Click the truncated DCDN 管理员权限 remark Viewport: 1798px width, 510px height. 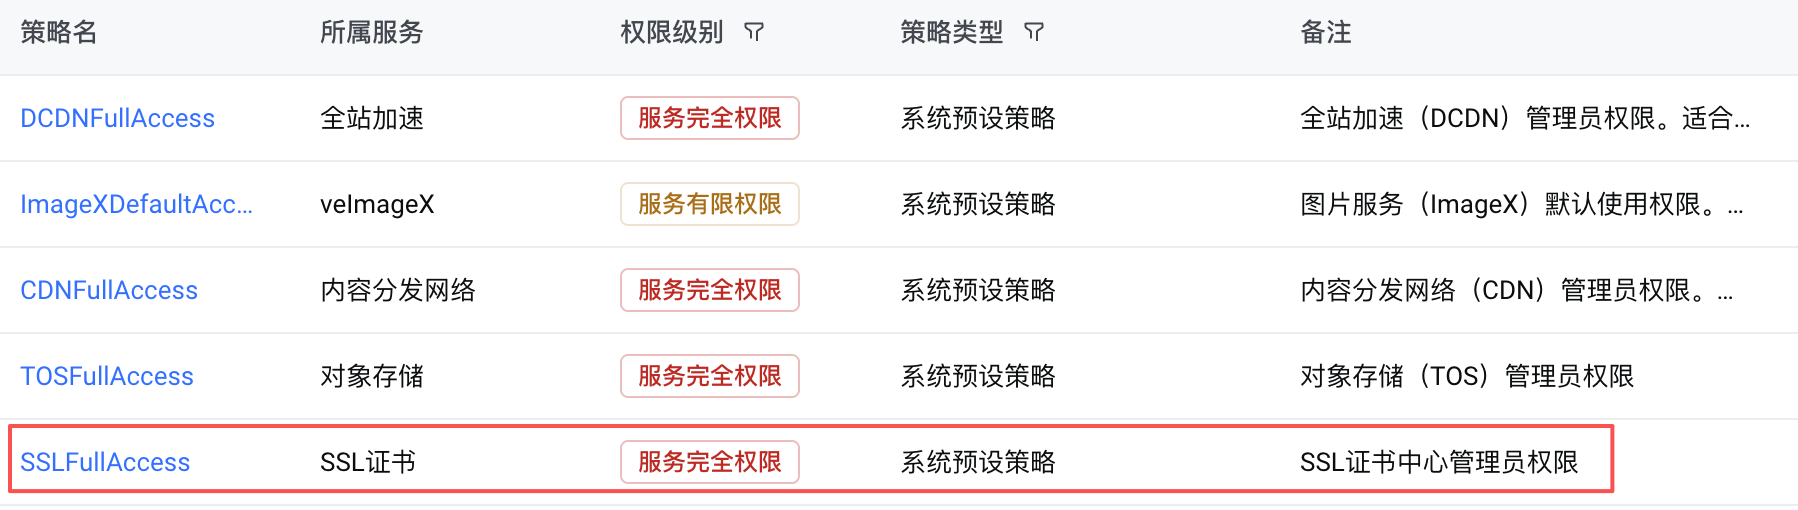(x=1524, y=119)
